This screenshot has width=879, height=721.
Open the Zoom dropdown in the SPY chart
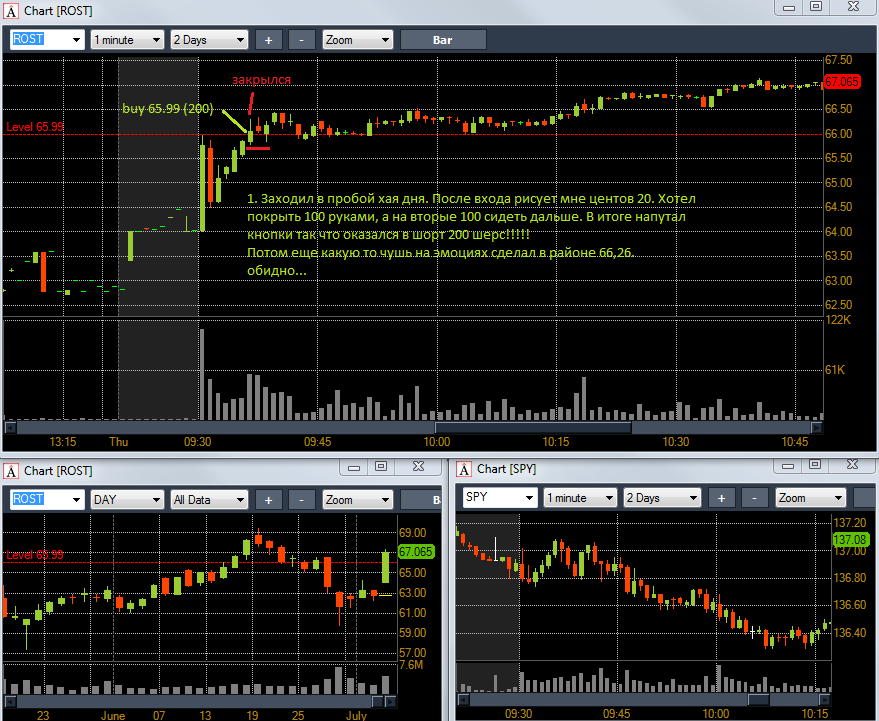[811, 498]
